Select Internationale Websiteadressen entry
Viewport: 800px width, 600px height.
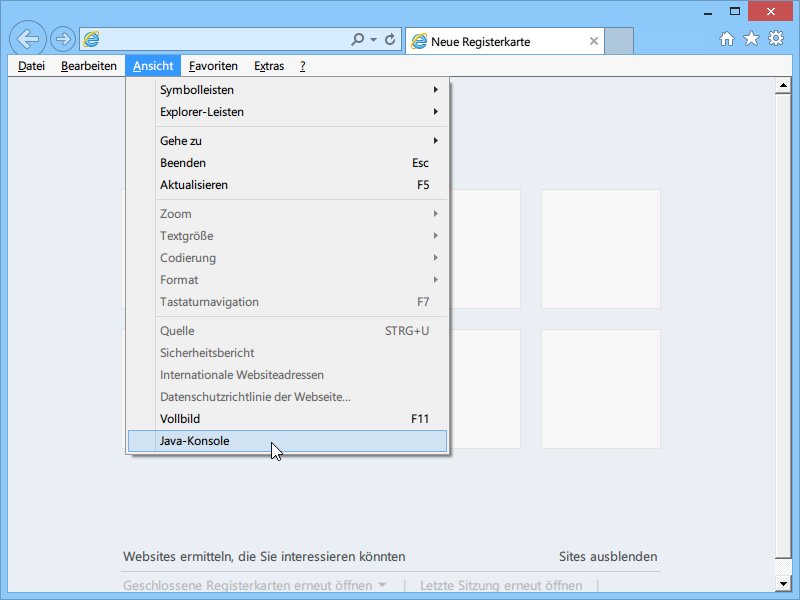(287, 374)
